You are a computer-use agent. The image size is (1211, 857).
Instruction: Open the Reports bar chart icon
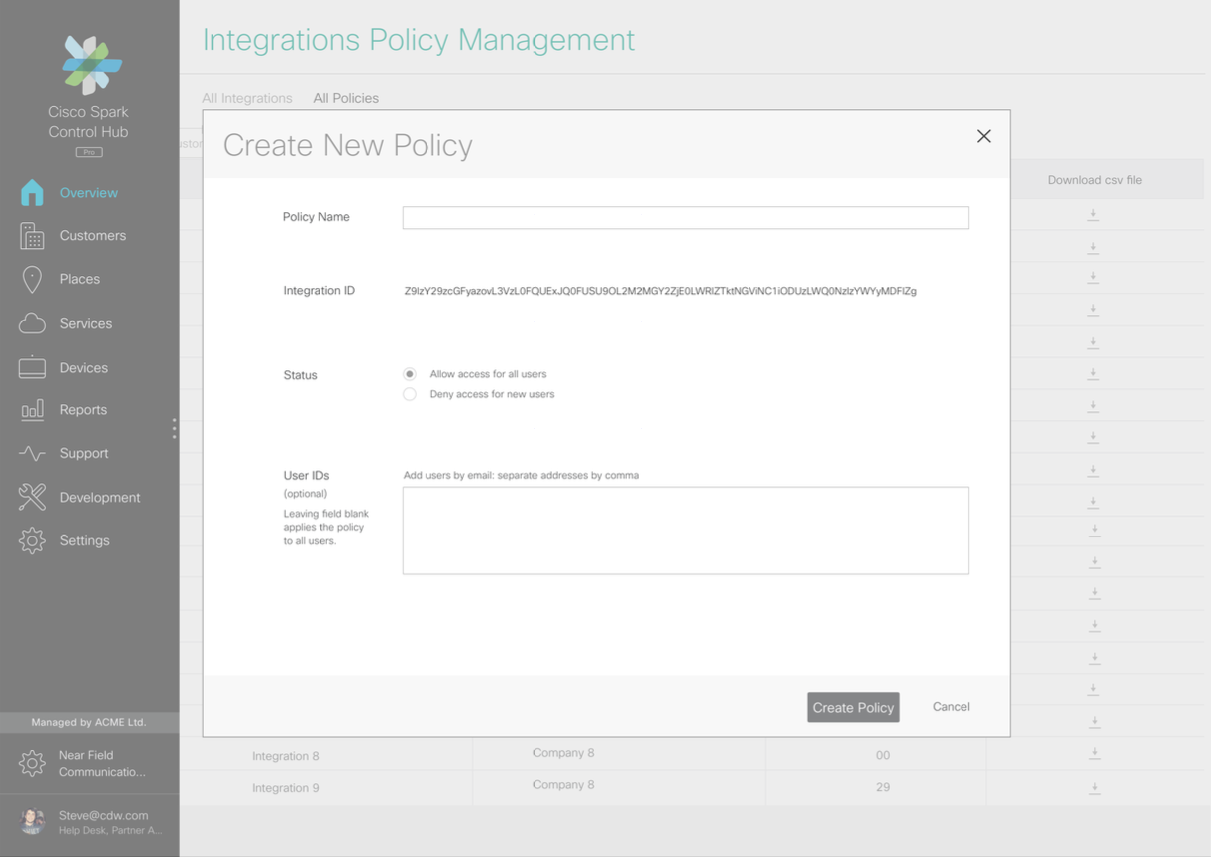pos(32,410)
